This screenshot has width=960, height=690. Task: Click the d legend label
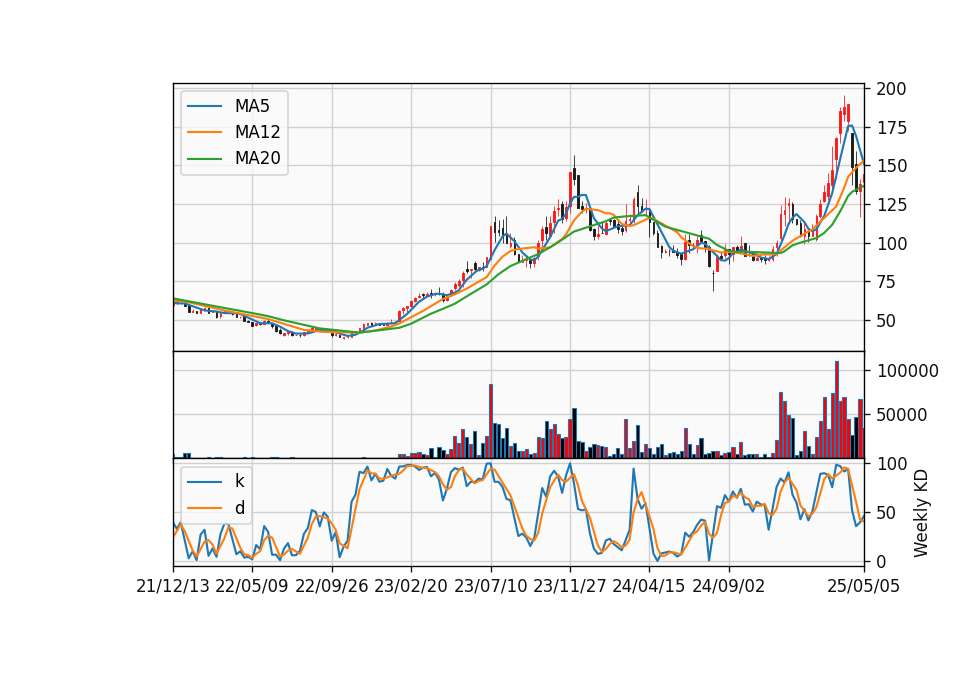click(239, 508)
